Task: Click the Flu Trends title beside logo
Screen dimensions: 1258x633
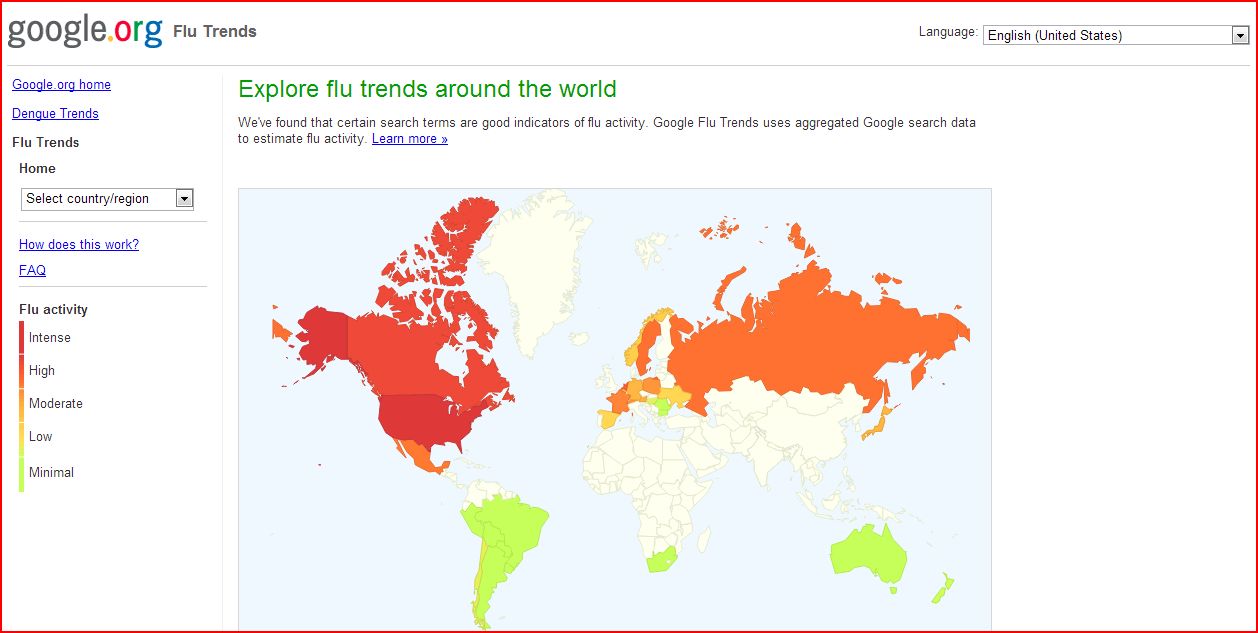Action: (x=215, y=32)
